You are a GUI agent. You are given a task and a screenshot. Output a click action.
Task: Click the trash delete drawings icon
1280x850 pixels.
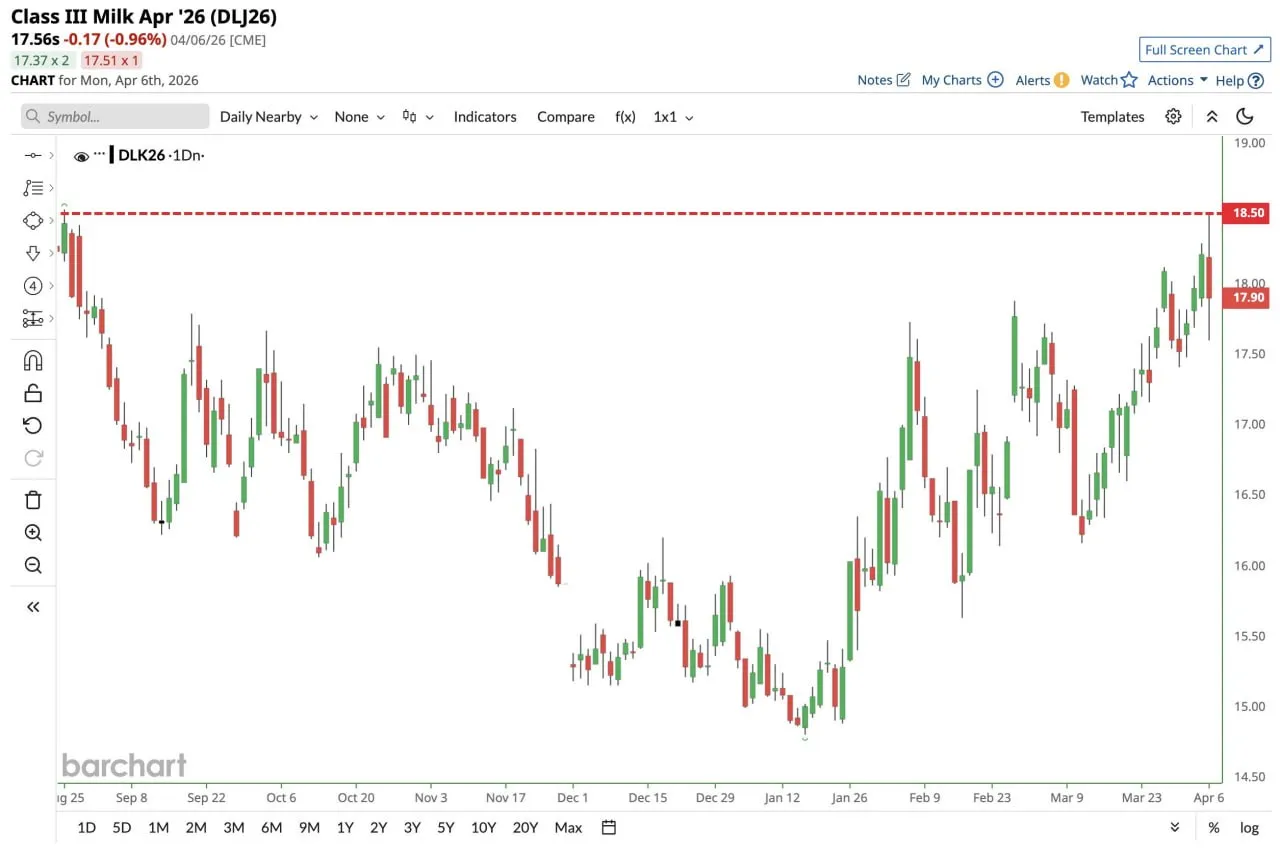[x=33, y=500]
